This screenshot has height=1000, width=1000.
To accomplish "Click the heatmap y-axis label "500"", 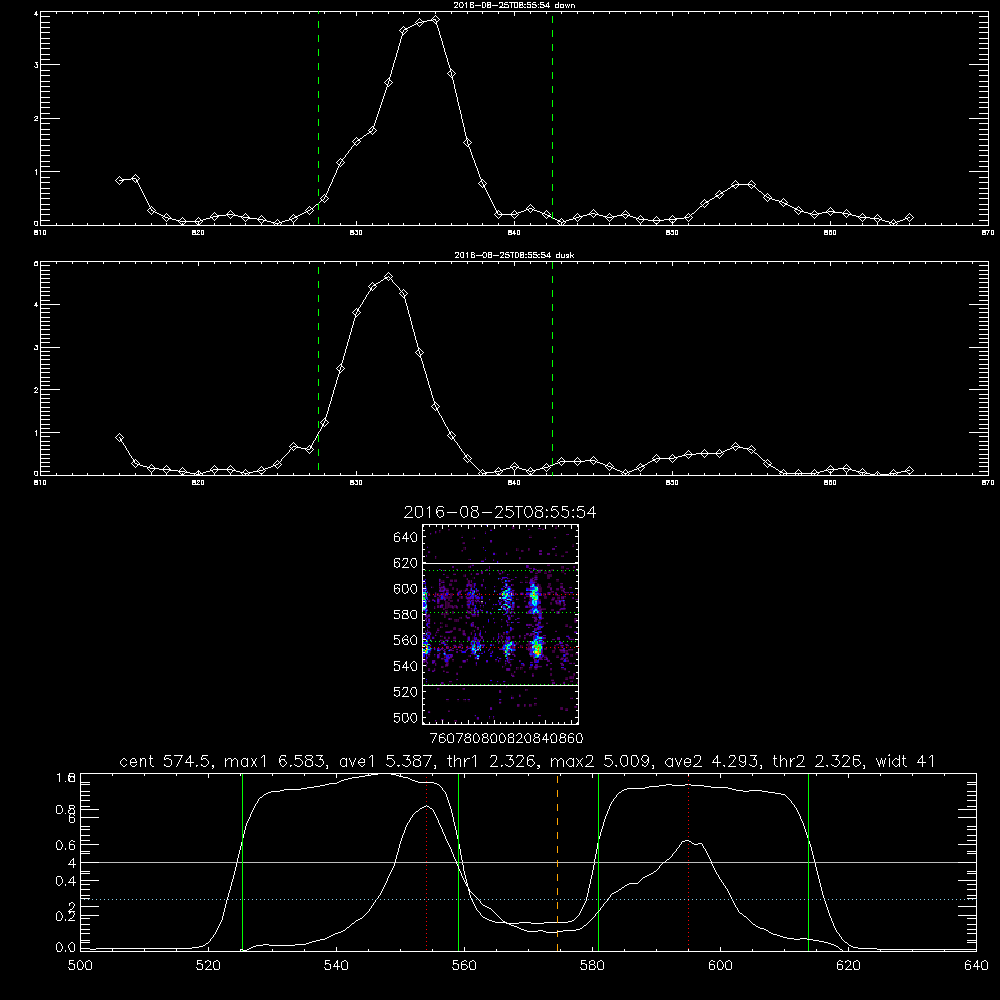I will click(406, 718).
